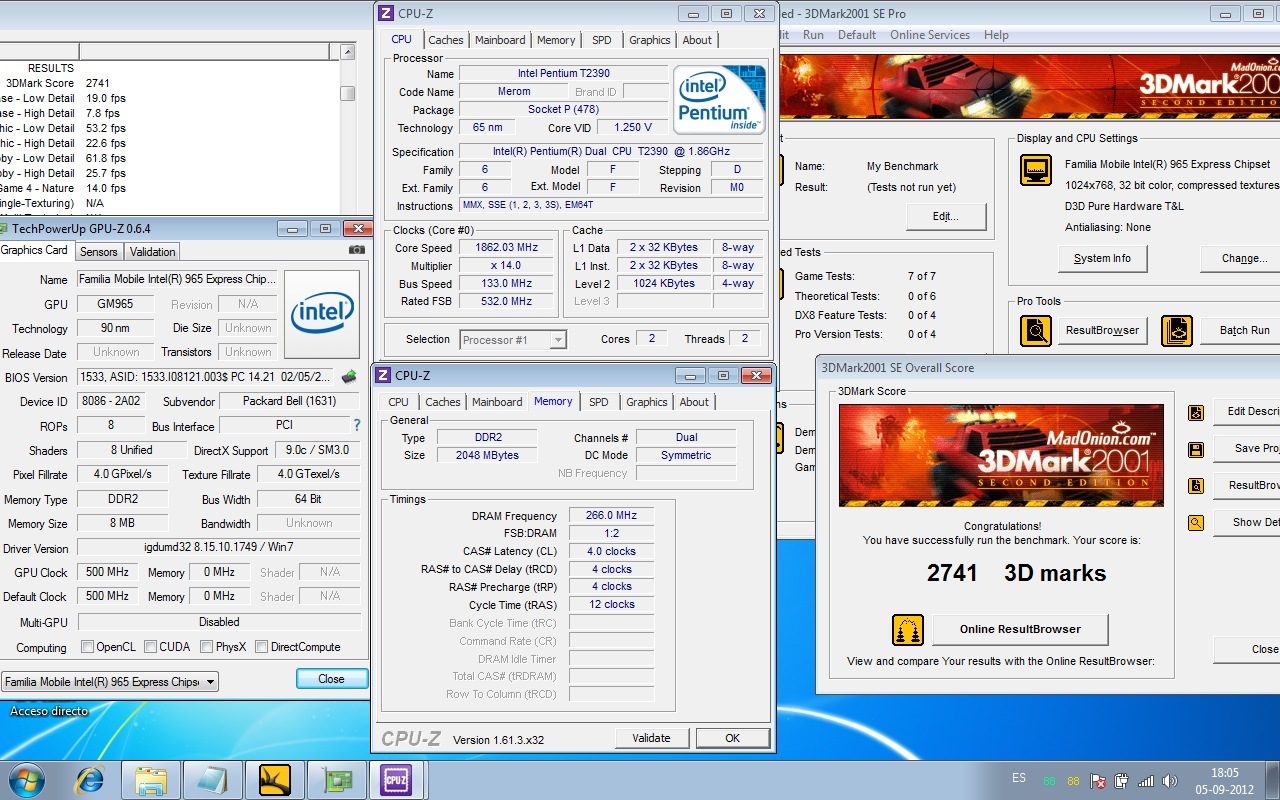Click the CPU-Z title bar icon of Memory window
Viewport: 1280px width, 800px height.
click(383, 376)
